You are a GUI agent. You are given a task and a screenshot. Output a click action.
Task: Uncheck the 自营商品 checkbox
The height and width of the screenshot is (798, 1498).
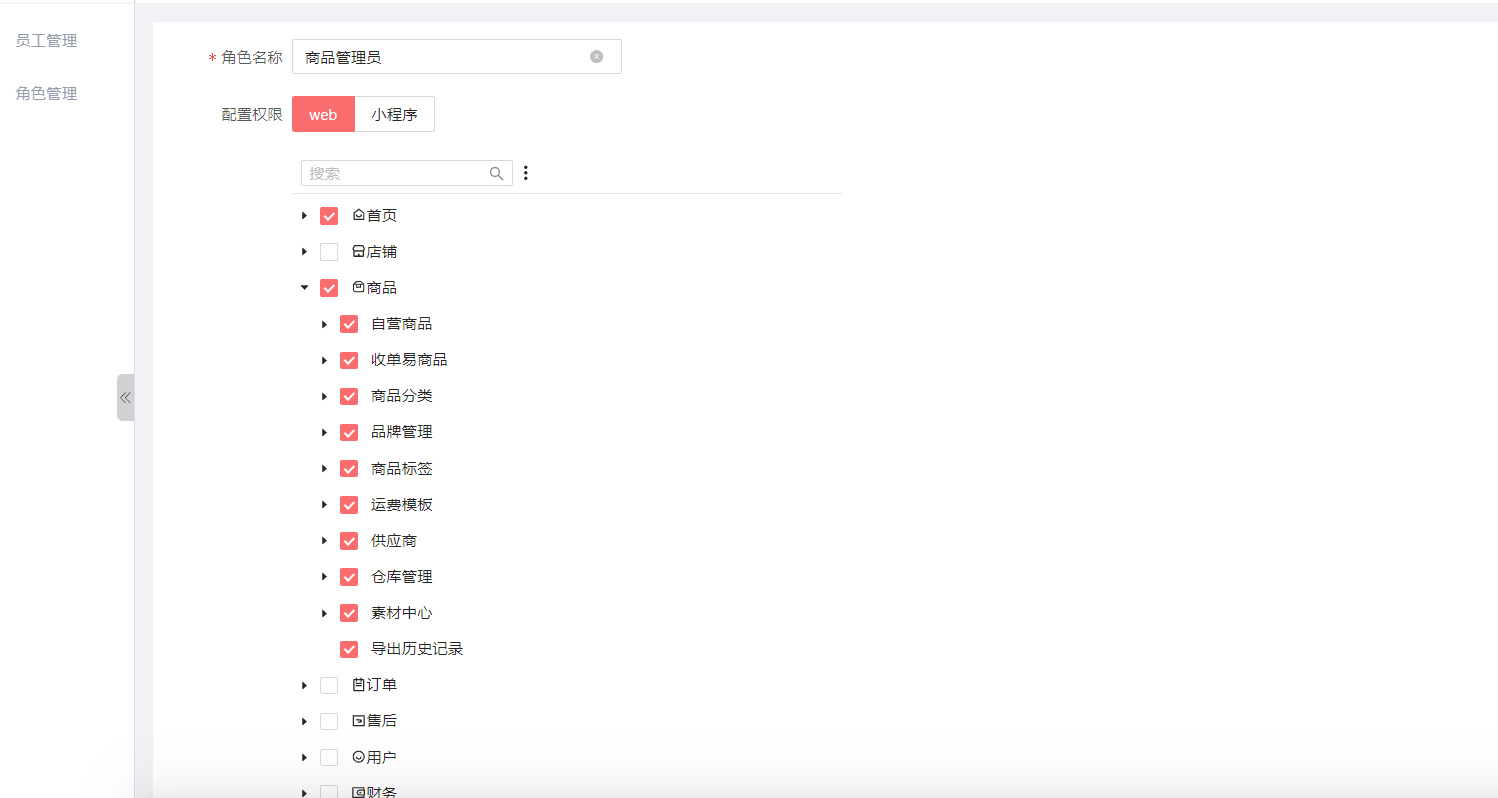click(x=349, y=324)
